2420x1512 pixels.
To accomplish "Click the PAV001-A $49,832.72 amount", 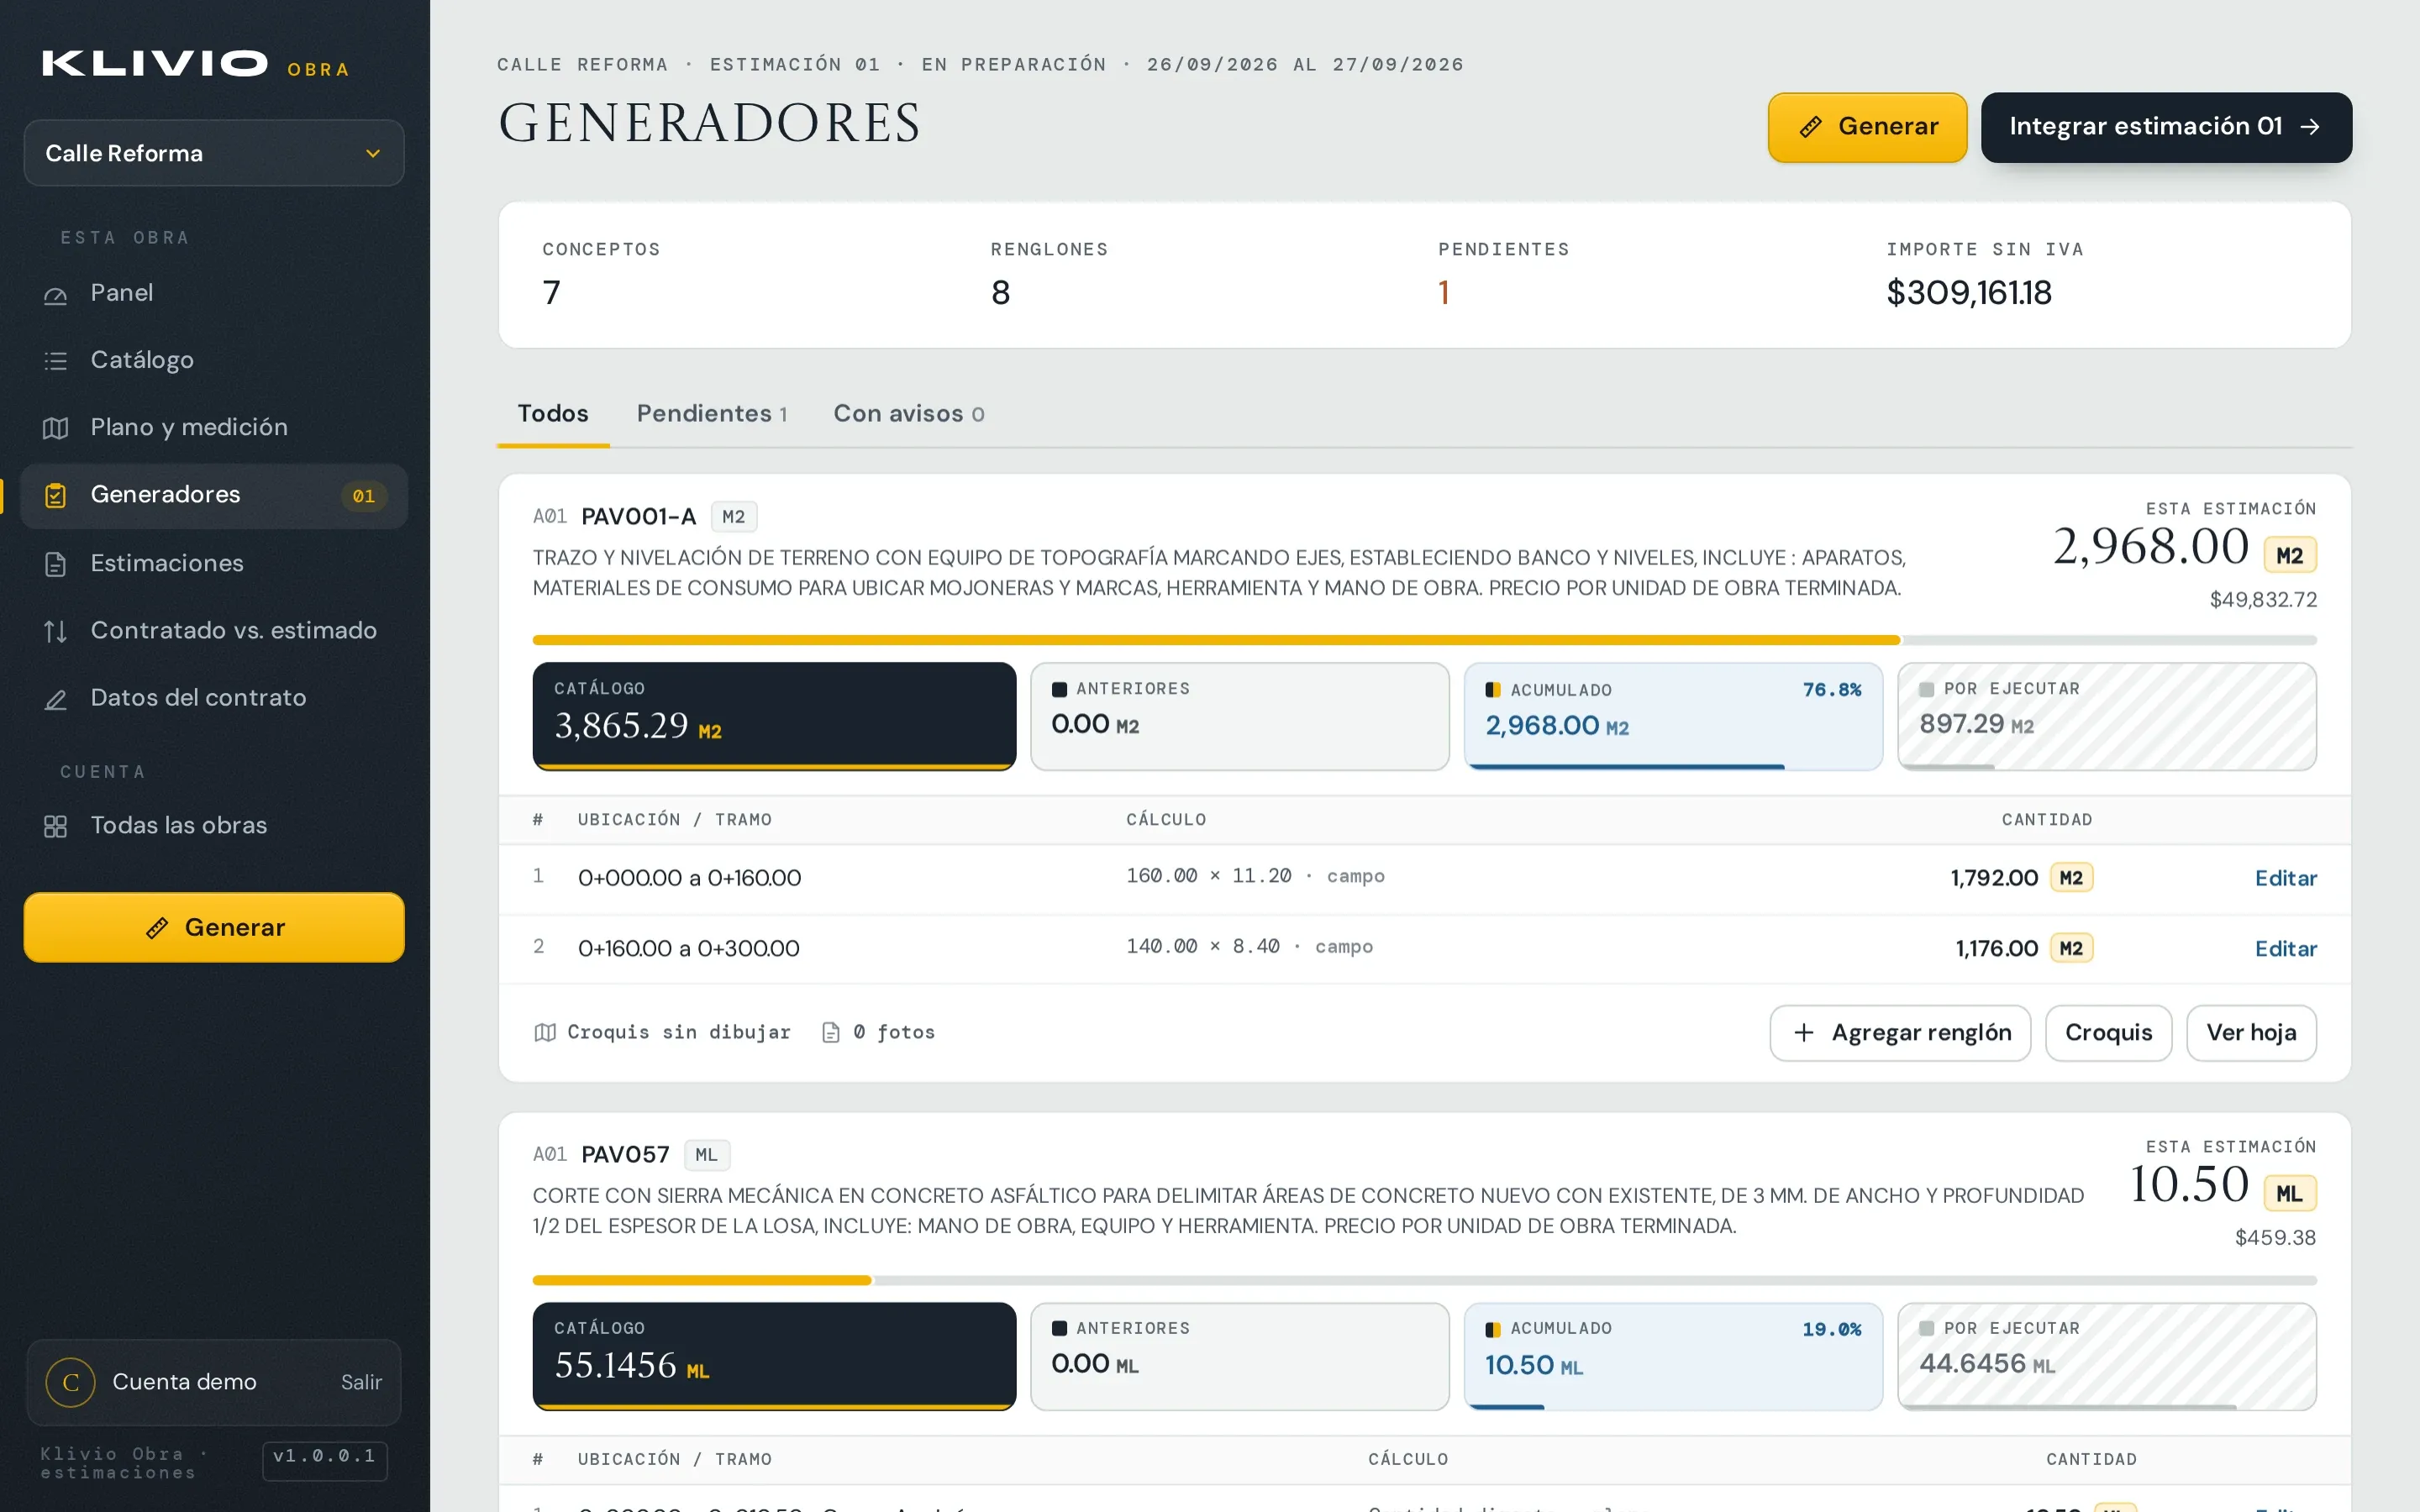I will click(2262, 600).
